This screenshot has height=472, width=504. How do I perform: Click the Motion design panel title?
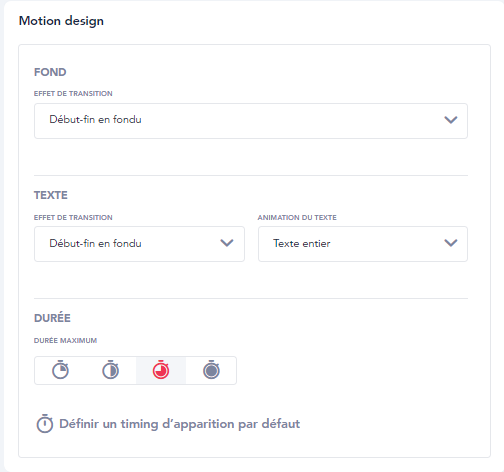tap(61, 21)
